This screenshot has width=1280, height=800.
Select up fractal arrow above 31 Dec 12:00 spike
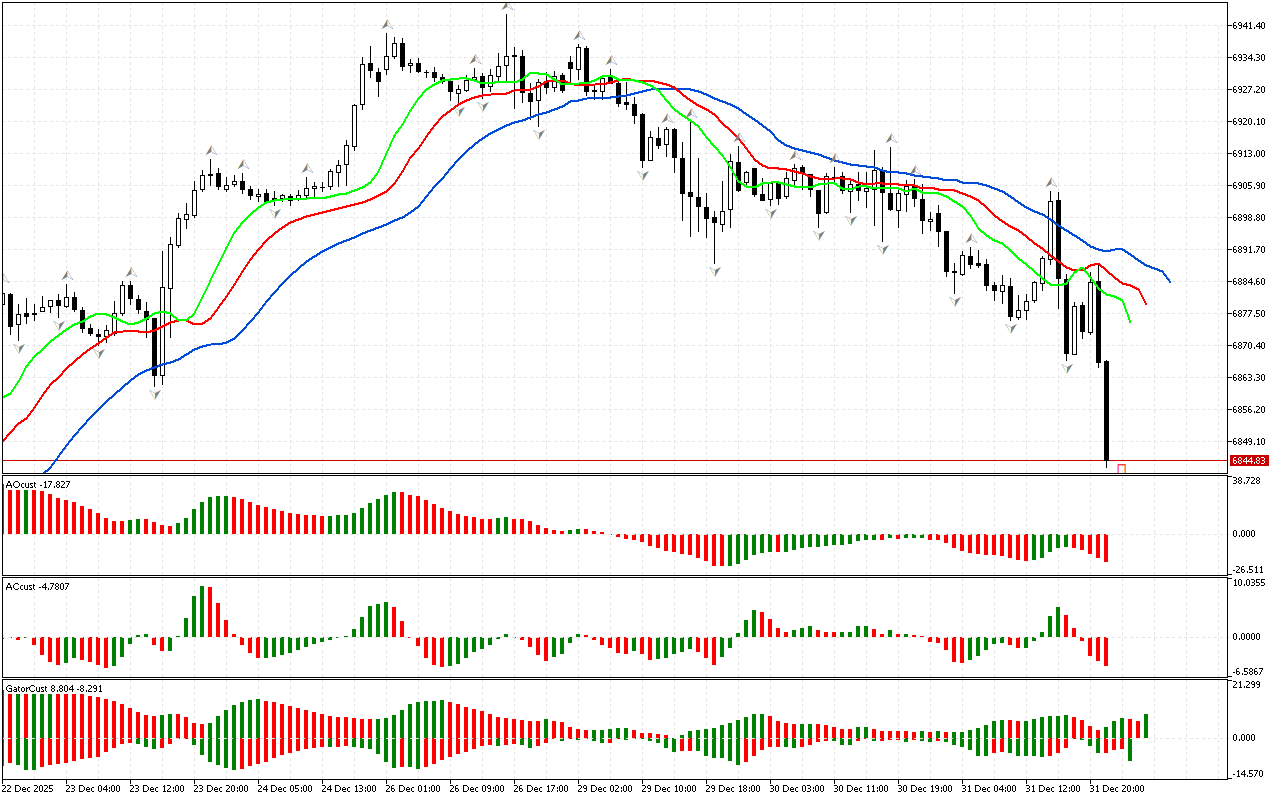click(1051, 183)
